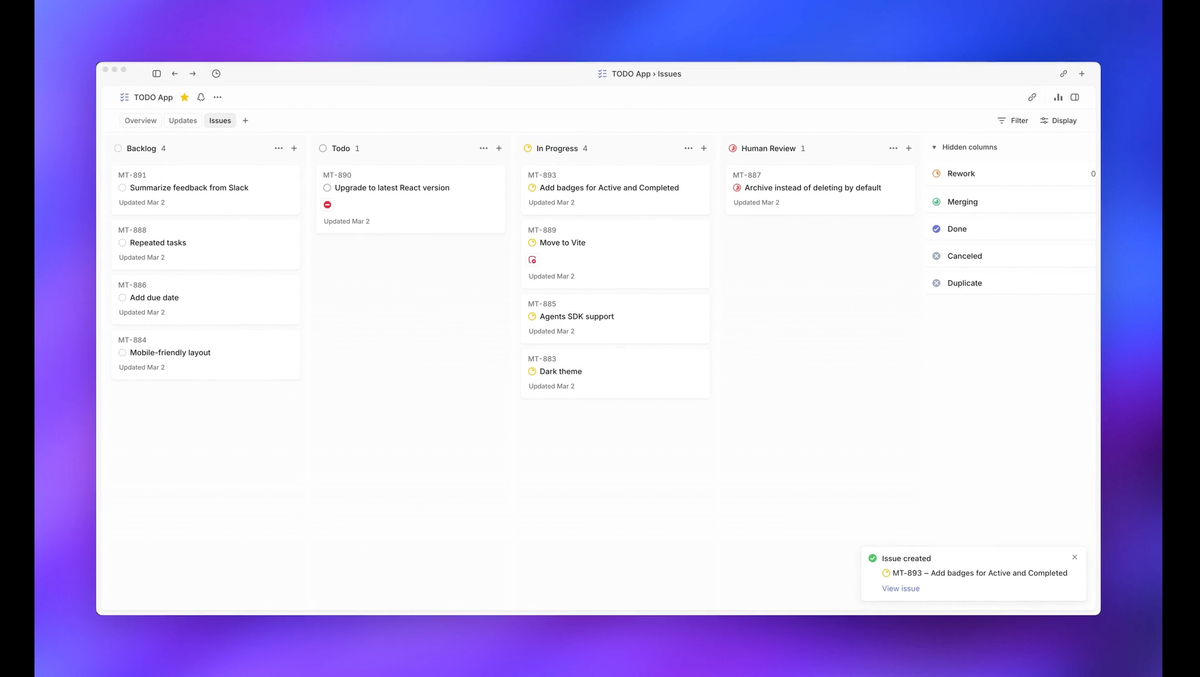Open Backlog column options ellipsis

coord(278,148)
